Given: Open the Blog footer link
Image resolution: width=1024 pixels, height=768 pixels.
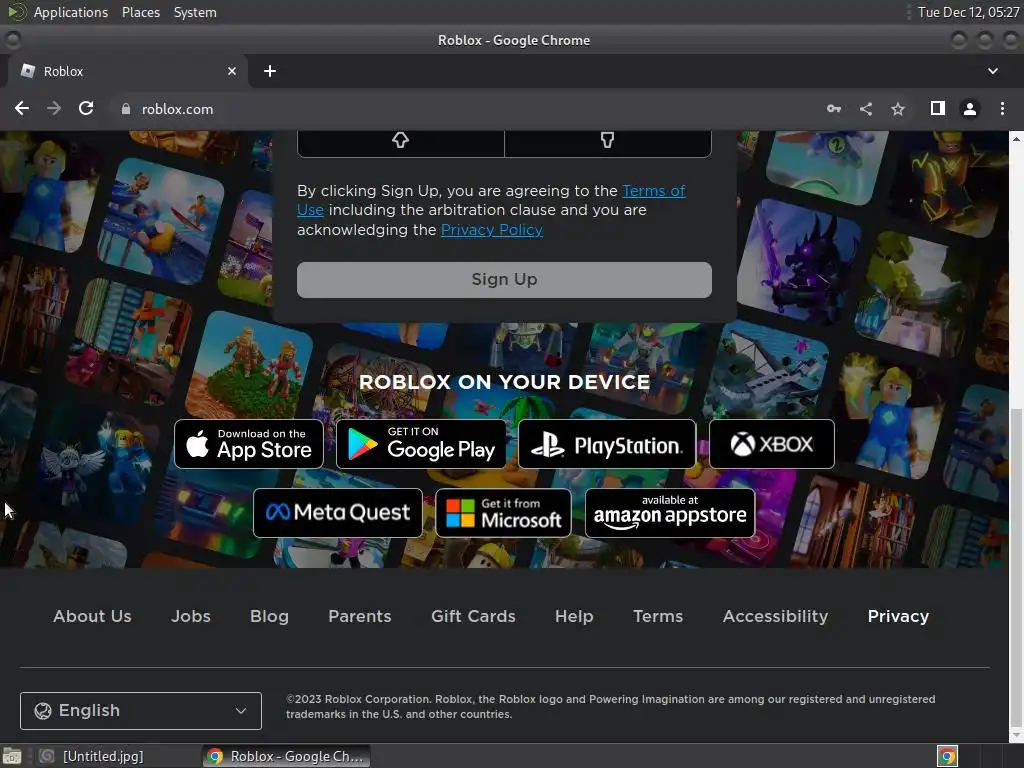Looking at the screenshot, I should coord(269,616).
